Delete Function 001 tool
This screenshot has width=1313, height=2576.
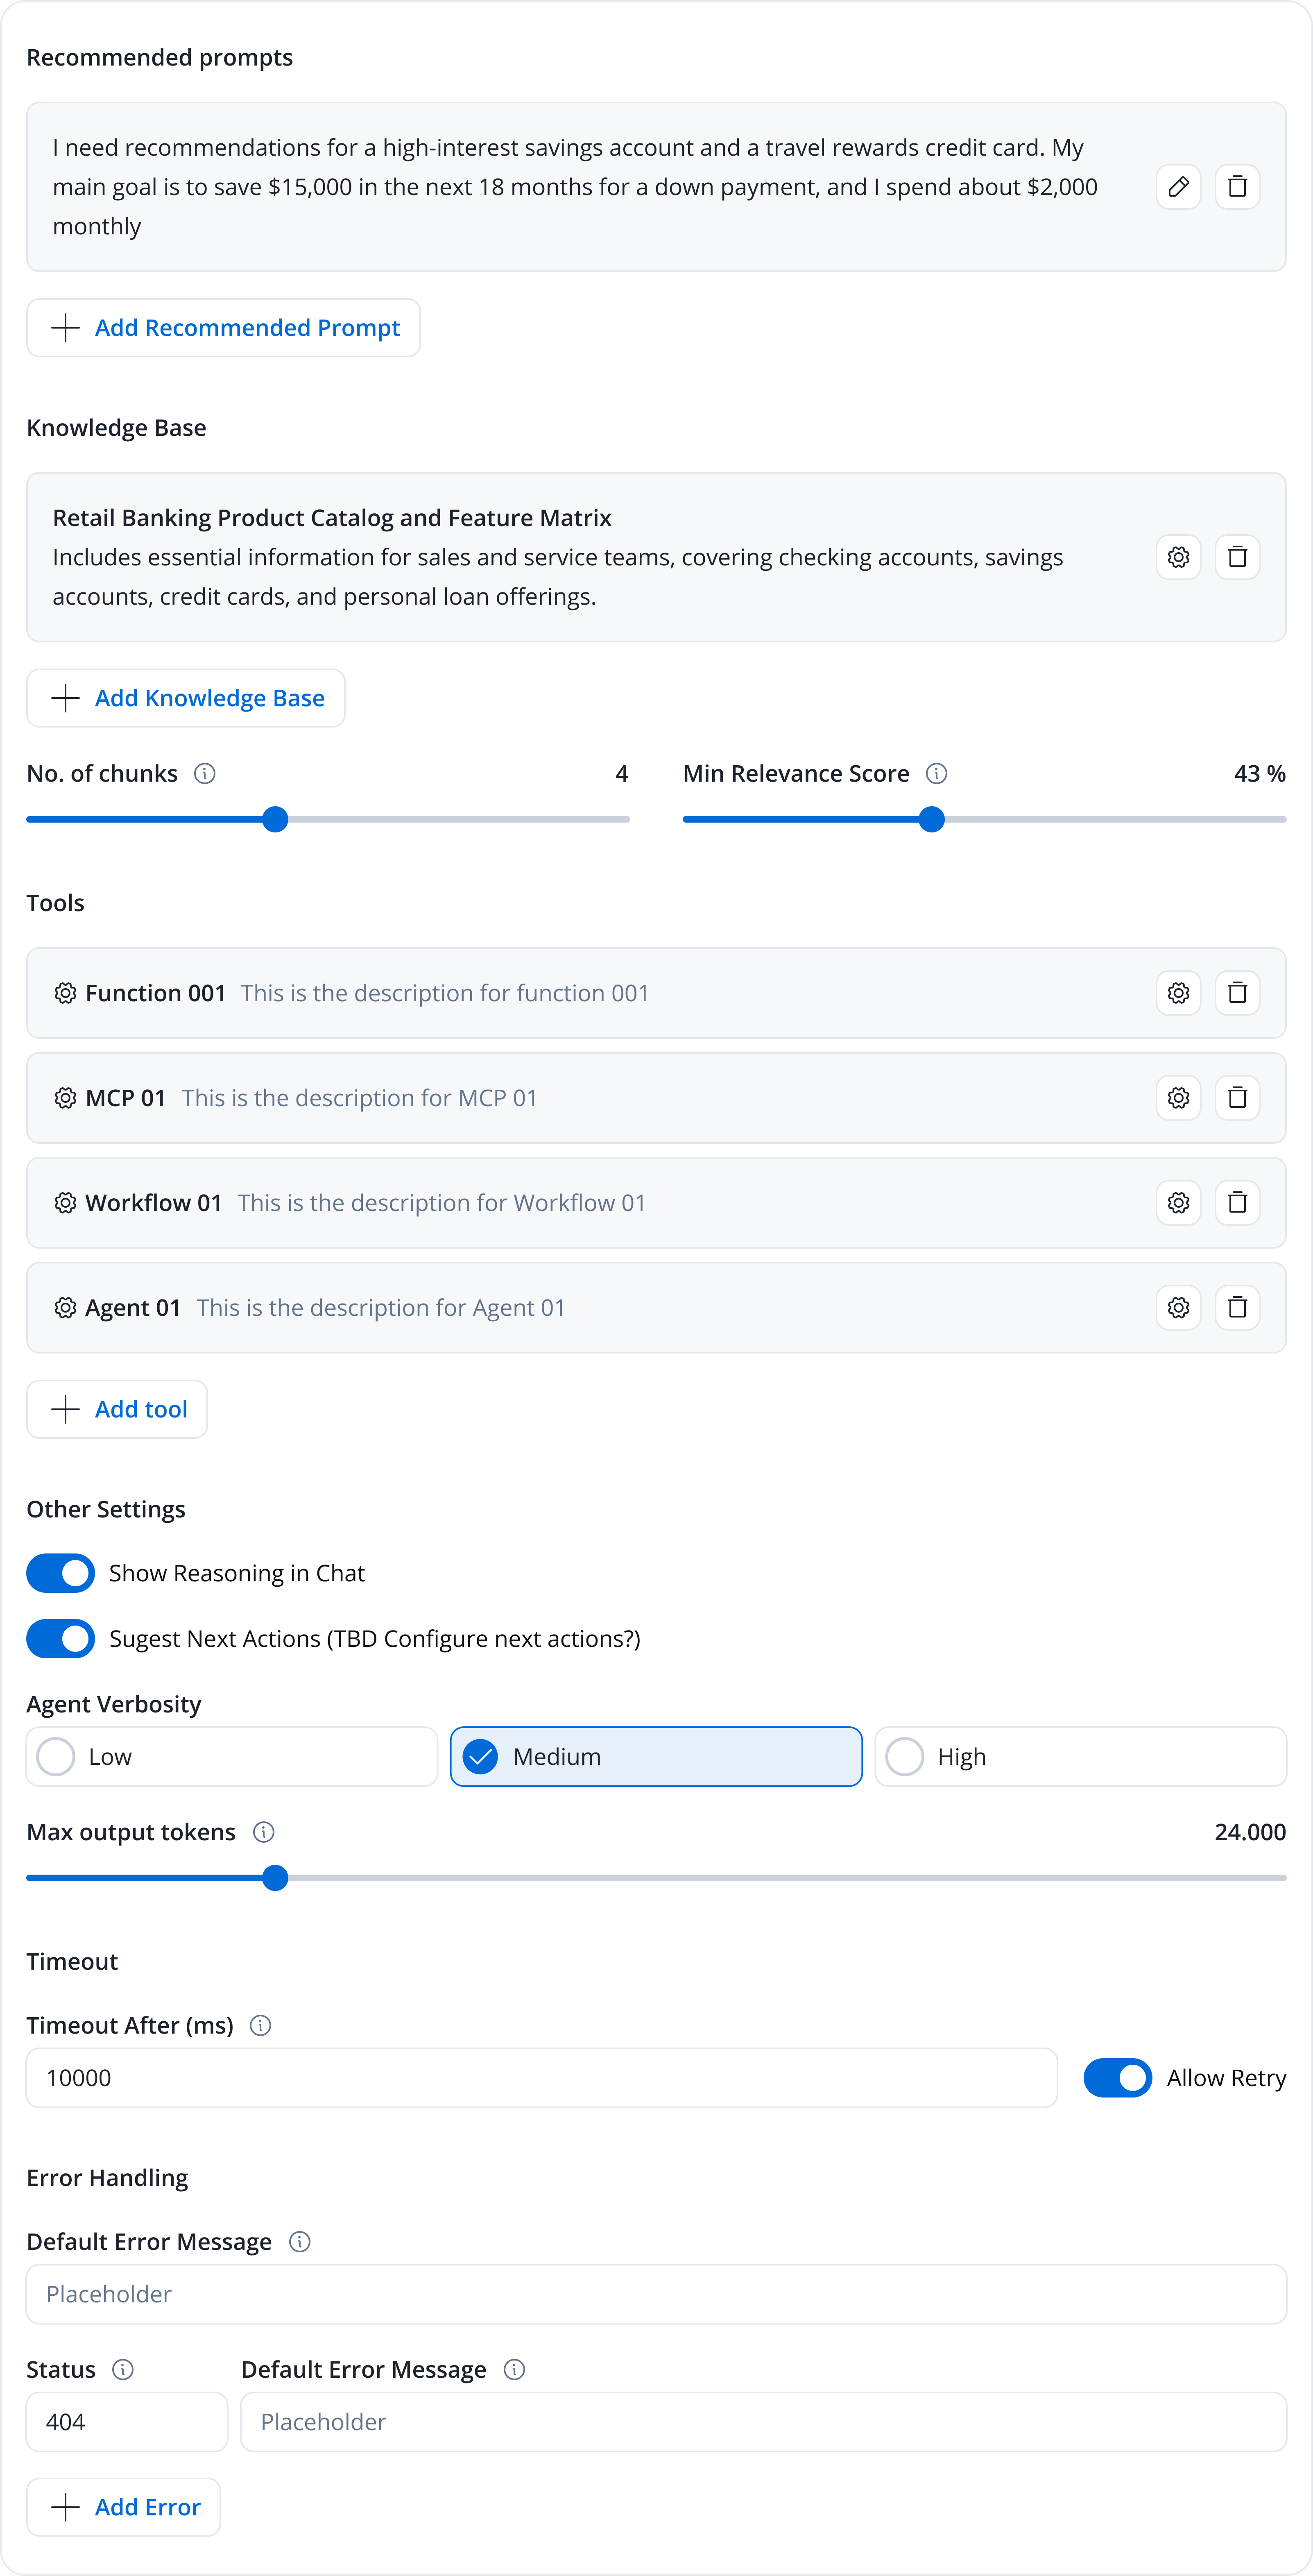(1237, 993)
